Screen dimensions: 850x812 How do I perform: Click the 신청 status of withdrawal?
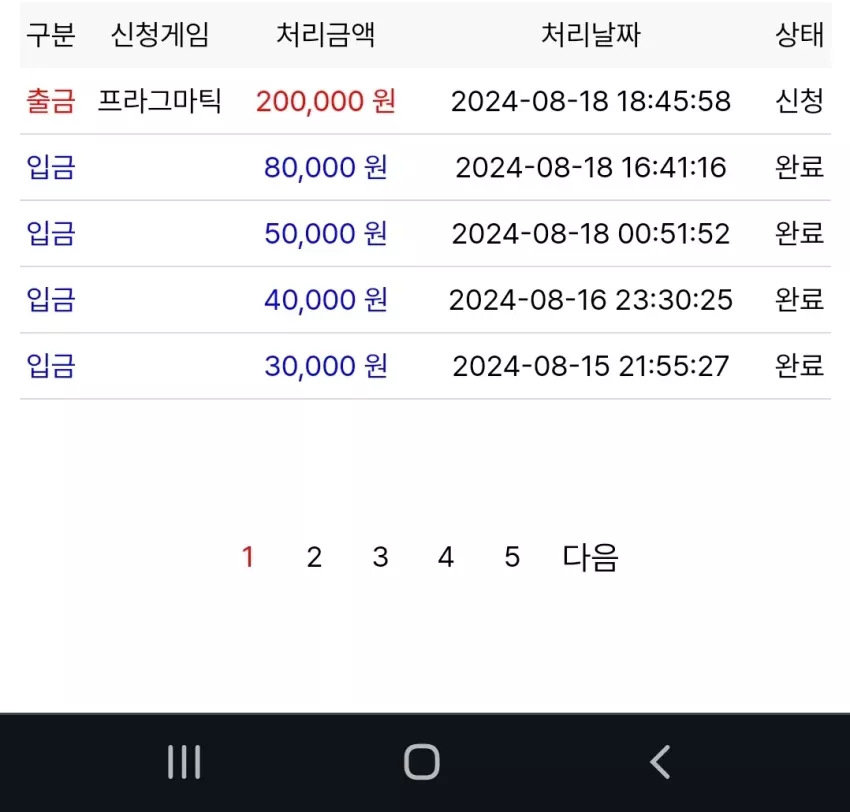pyautogui.click(x=800, y=101)
